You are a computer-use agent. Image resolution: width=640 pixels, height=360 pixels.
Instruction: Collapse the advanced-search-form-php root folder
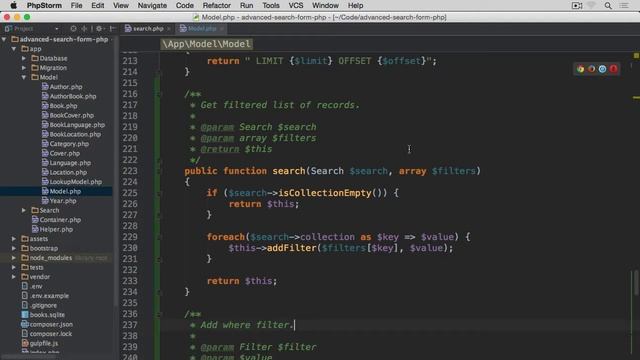[x=4, y=40]
